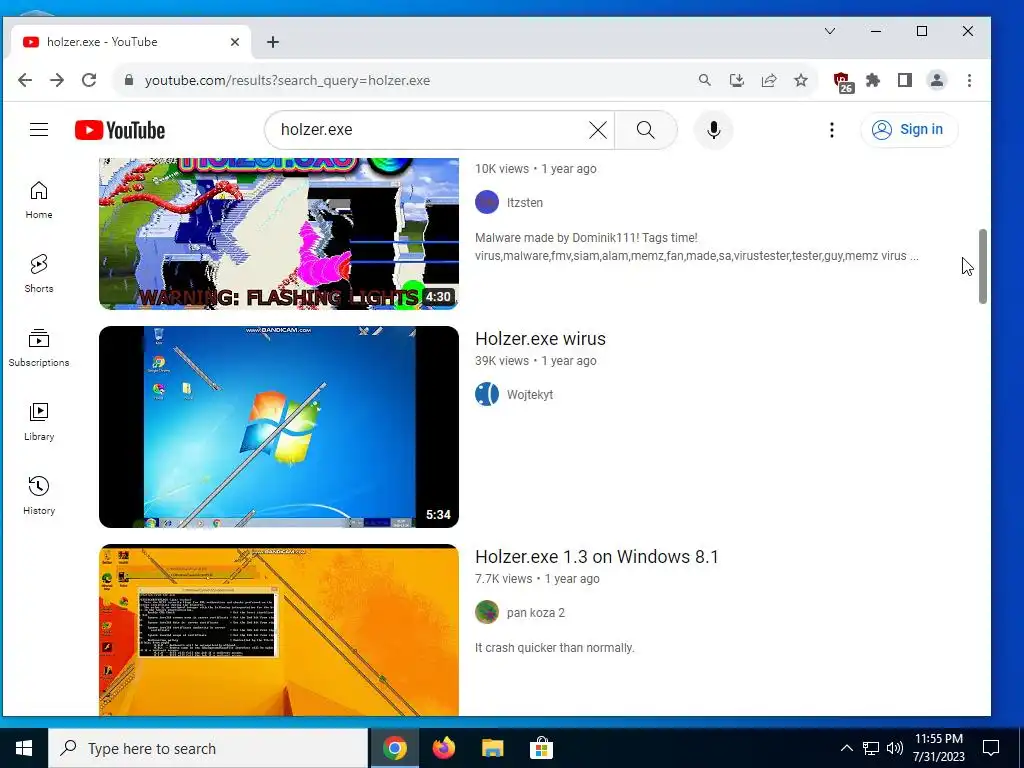Share this page icon
The width and height of the screenshot is (1024, 768).
[x=769, y=80]
